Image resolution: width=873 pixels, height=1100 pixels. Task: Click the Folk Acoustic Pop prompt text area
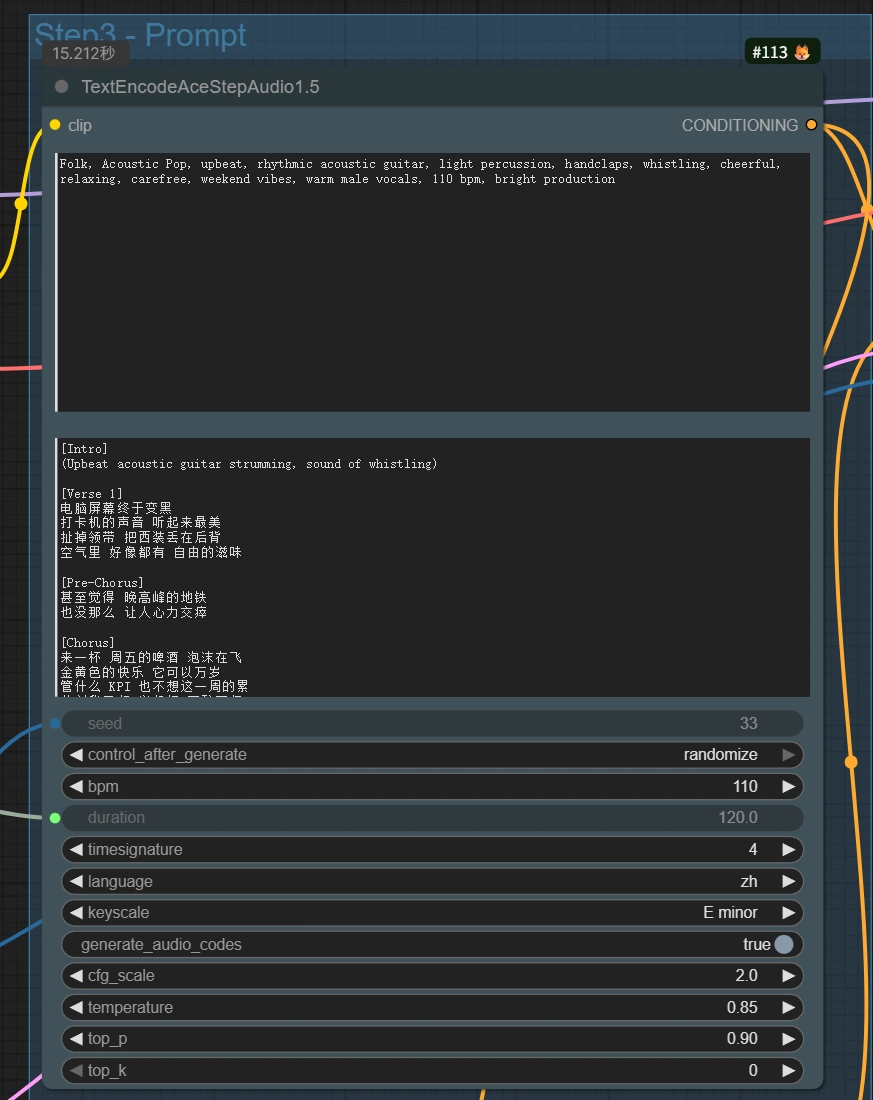[x=430, y=280]
